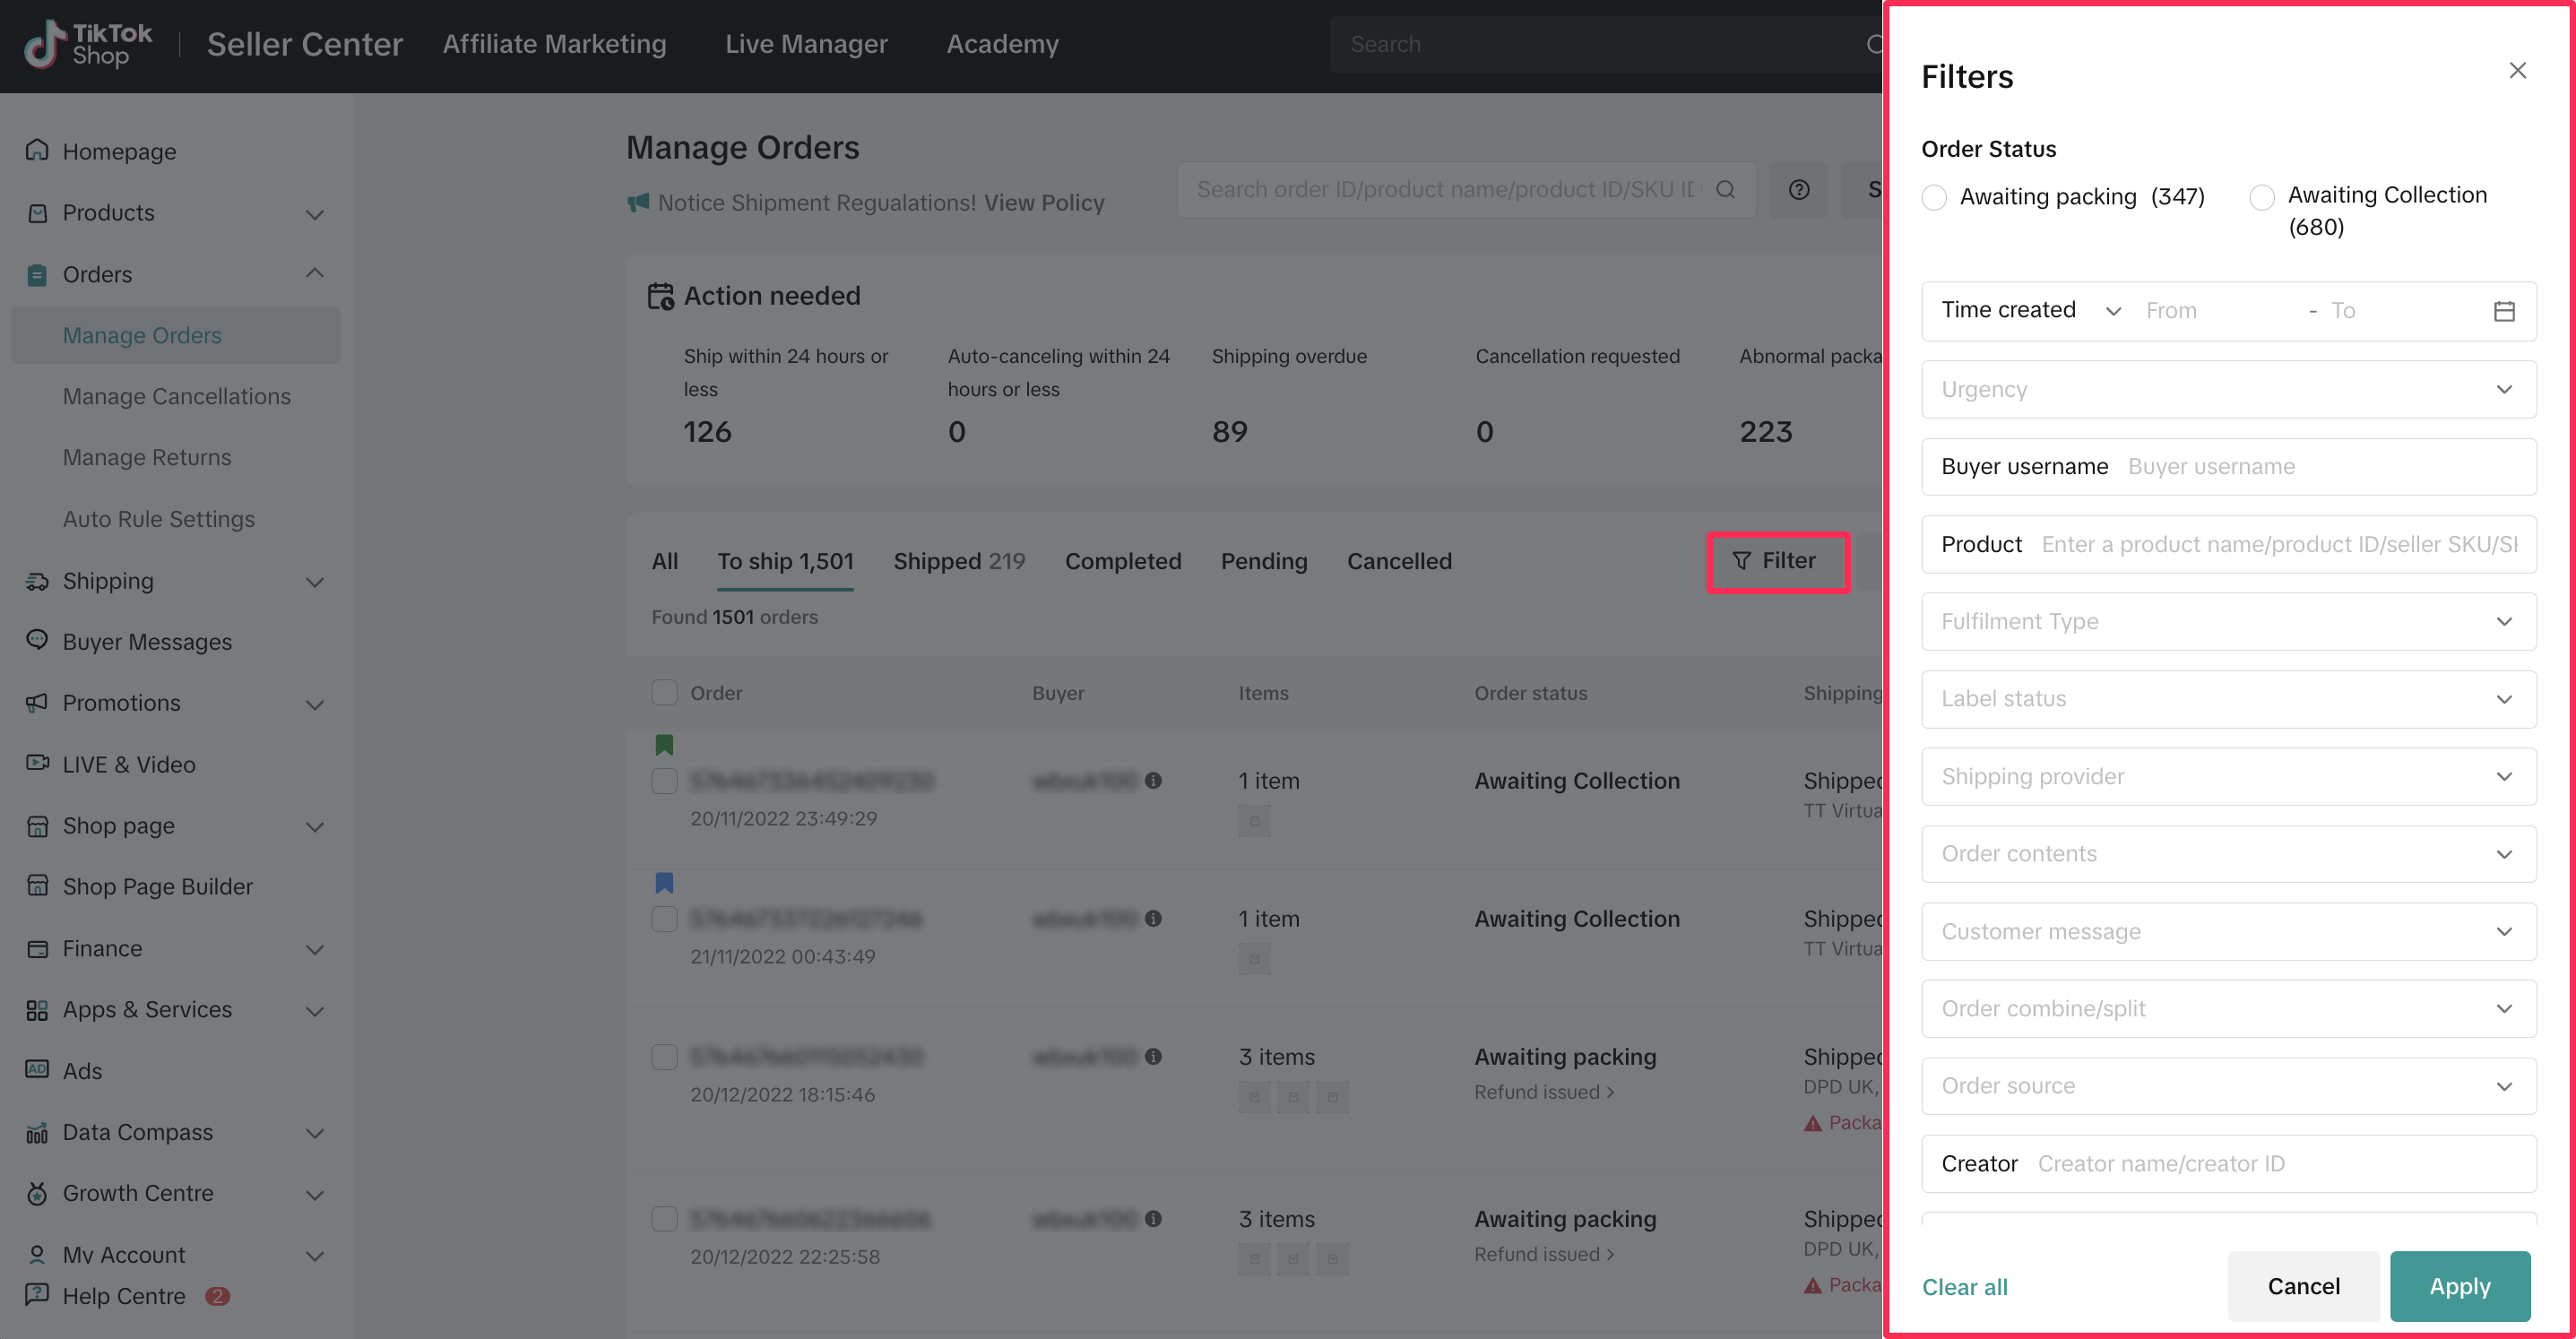Viewport: 2576px width, 1339px height.
Task: Select the Awaiting Collection radio option
Action: tap(2262, 197)
